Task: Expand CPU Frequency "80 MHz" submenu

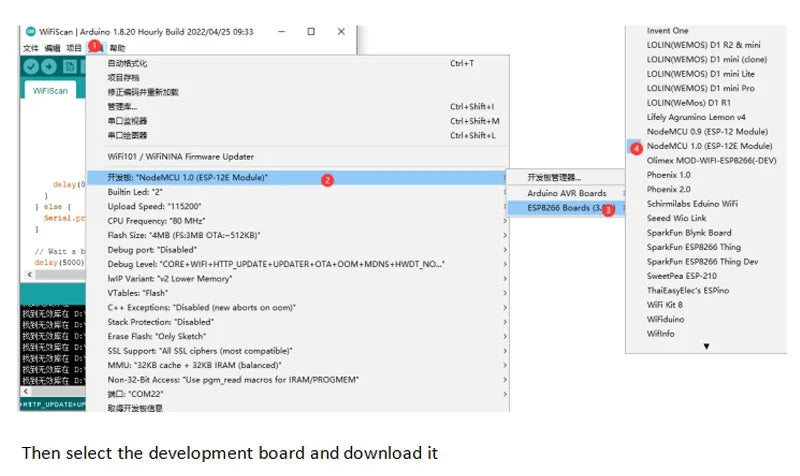Action: [x=297, y=221]
